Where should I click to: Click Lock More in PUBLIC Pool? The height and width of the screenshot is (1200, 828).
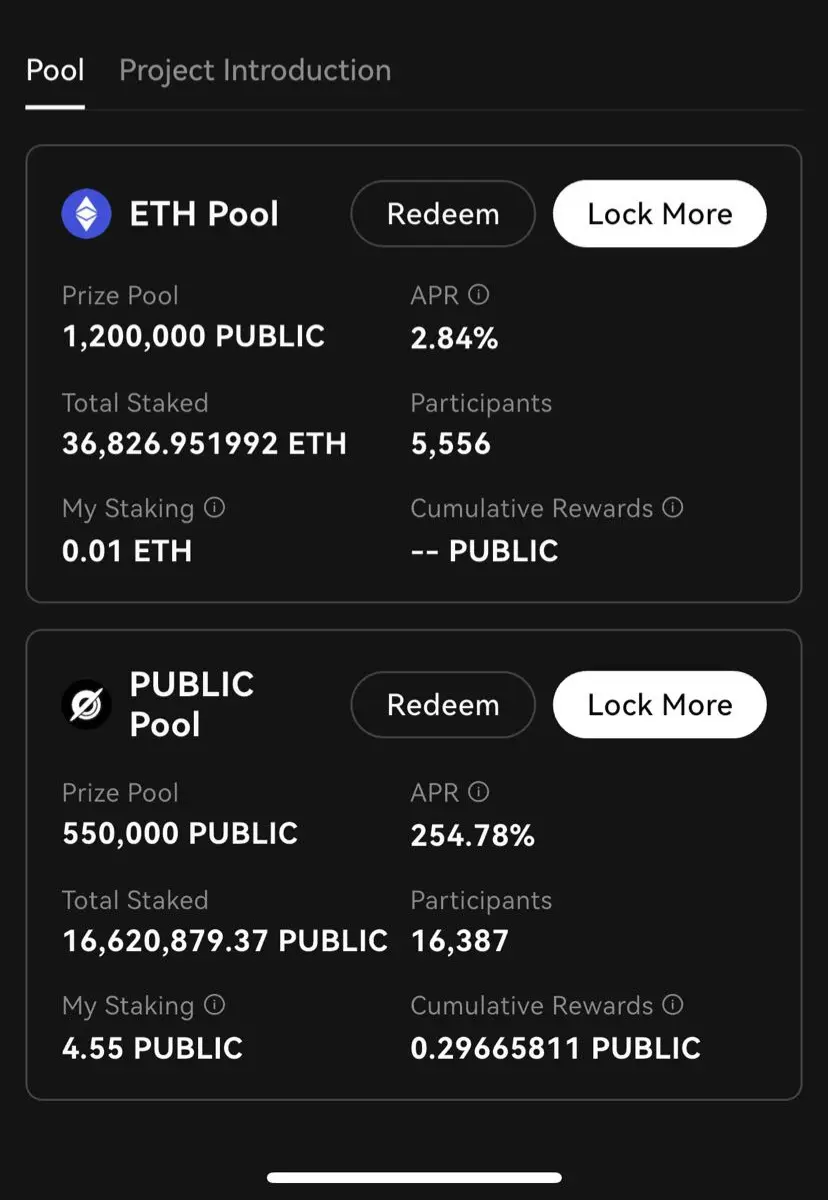(660, 705)
